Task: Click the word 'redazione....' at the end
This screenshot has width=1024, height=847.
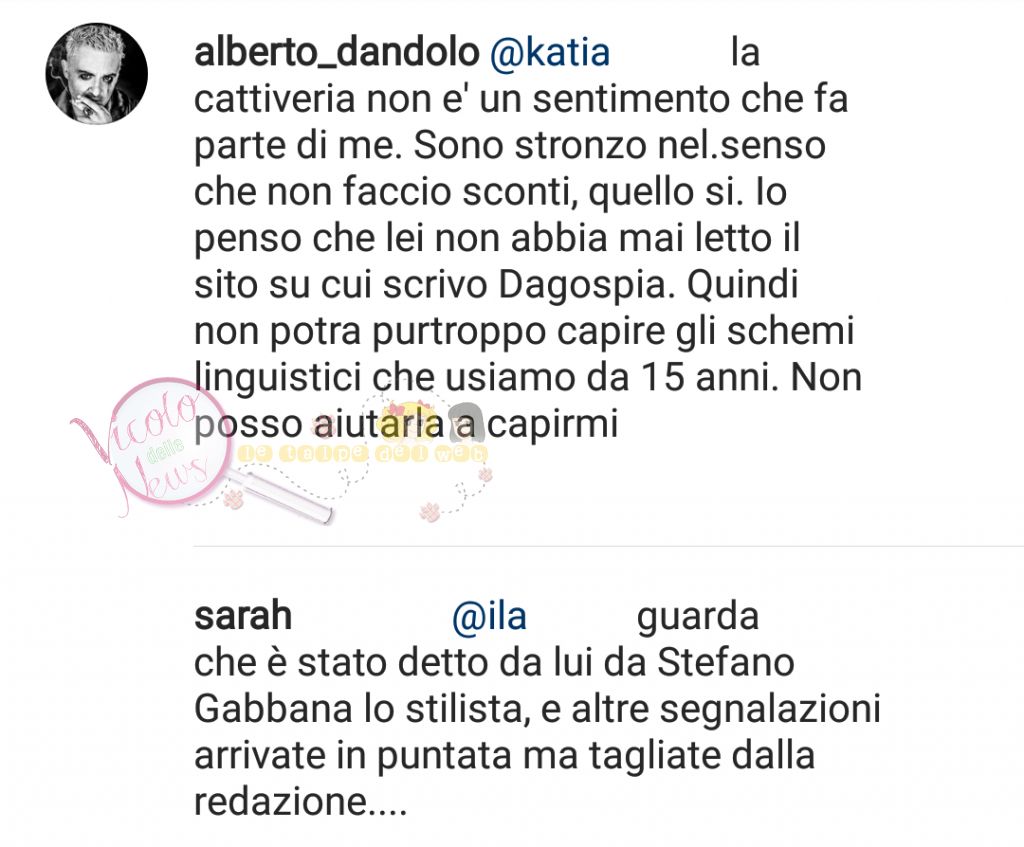Action: [300, 802]
